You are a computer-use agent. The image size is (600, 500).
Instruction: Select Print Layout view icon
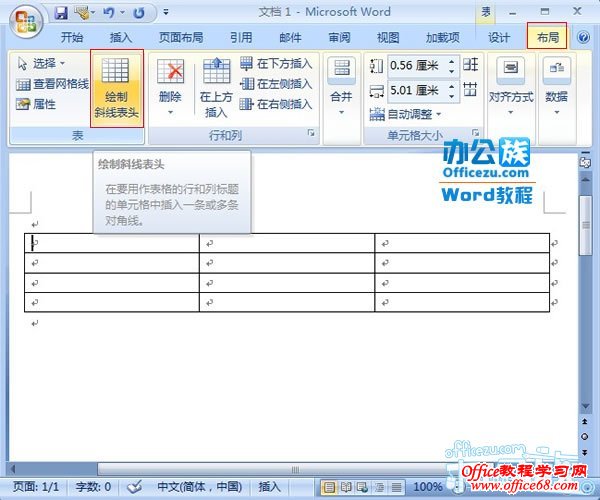[329, 487]
